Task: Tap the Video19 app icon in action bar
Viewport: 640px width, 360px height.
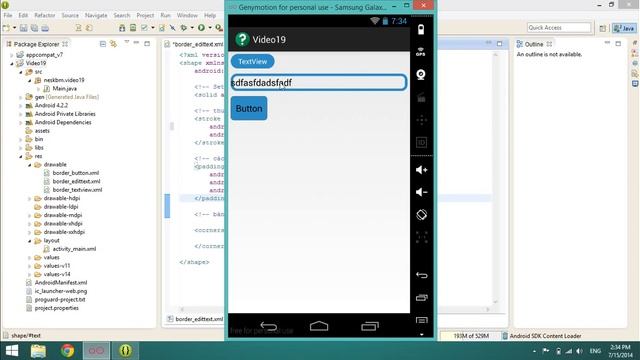Action: [x=242, y=39]
